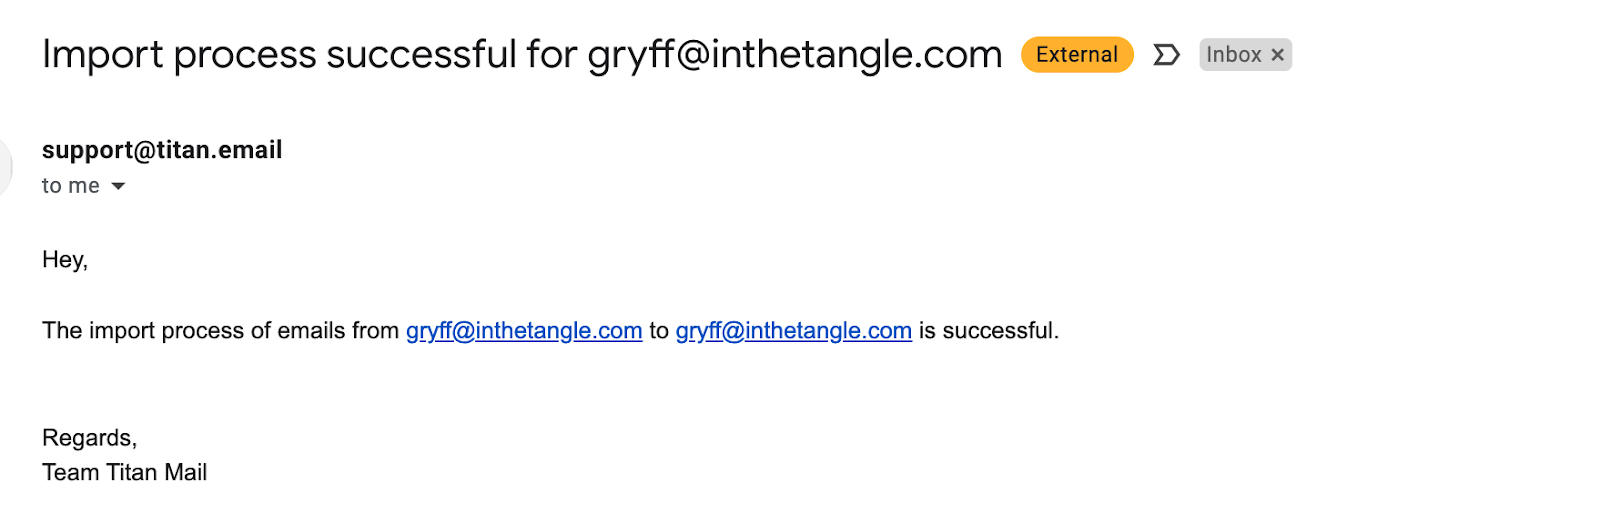Click the word "to" between the links

(x=658, y=331)
